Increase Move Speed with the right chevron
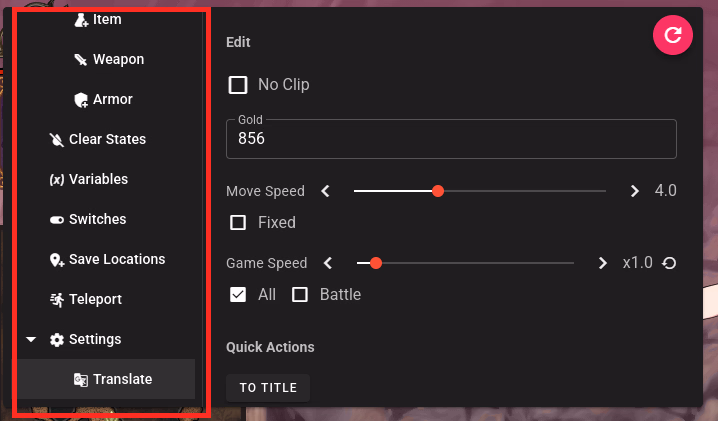Screen dimensions: 718x421 [x=634, y=191]
